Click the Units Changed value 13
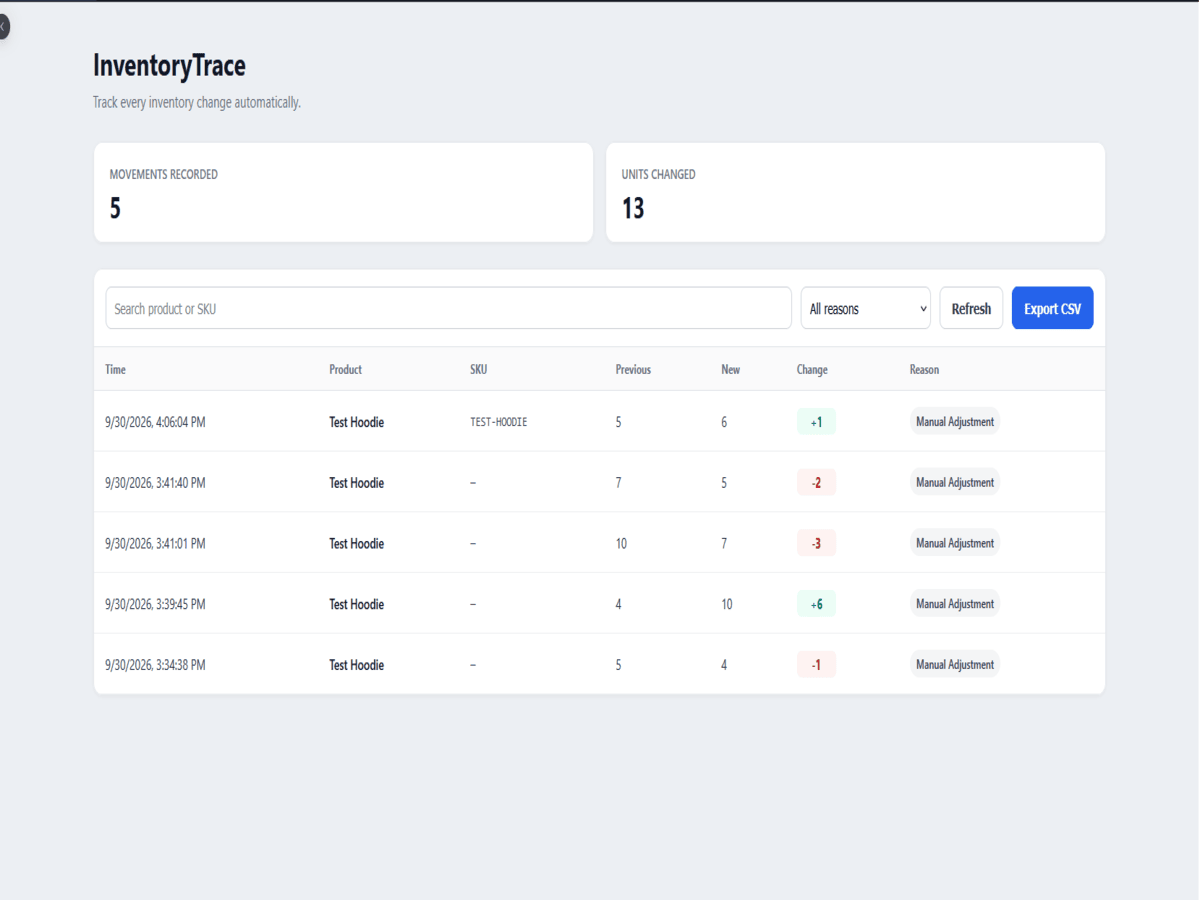This screenshot has width=1200, height=900. coord(633,208)
